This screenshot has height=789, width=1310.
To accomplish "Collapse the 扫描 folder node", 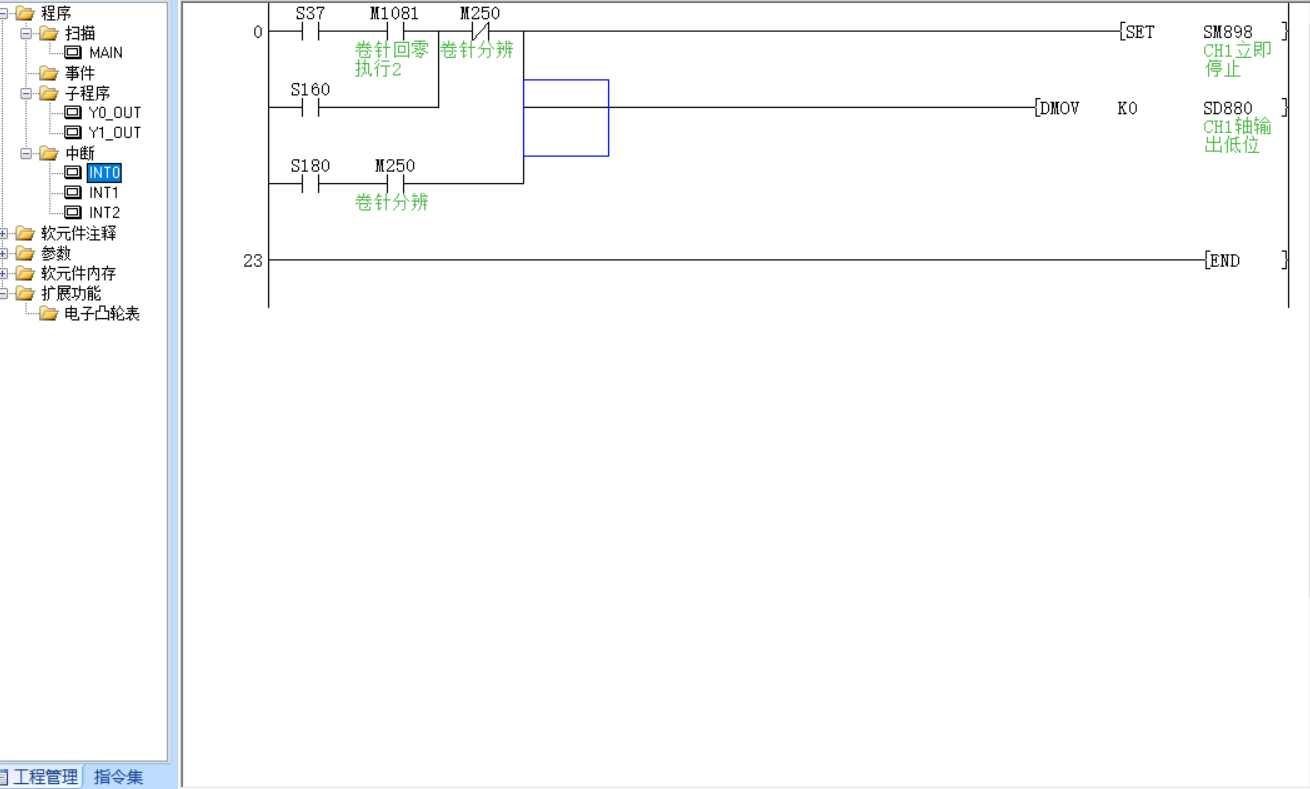I will click(27, 33).
